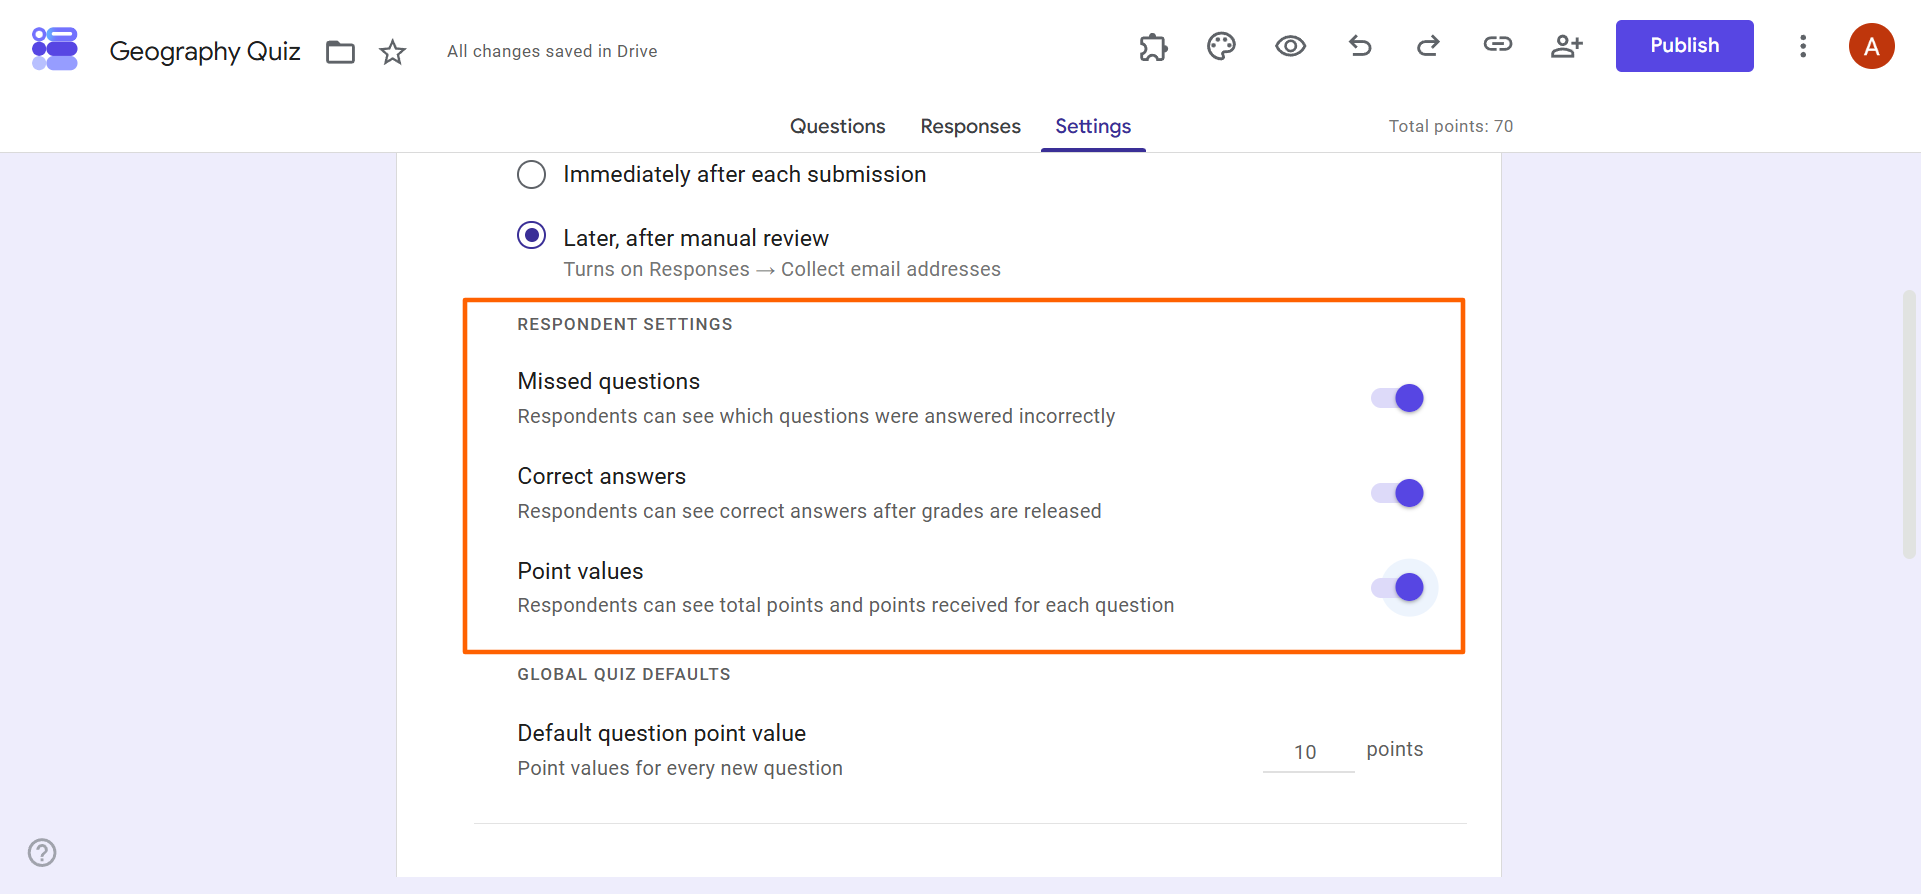Edit default question point value field
This screenshot has width=1921, height=894.
[1308, 752]
